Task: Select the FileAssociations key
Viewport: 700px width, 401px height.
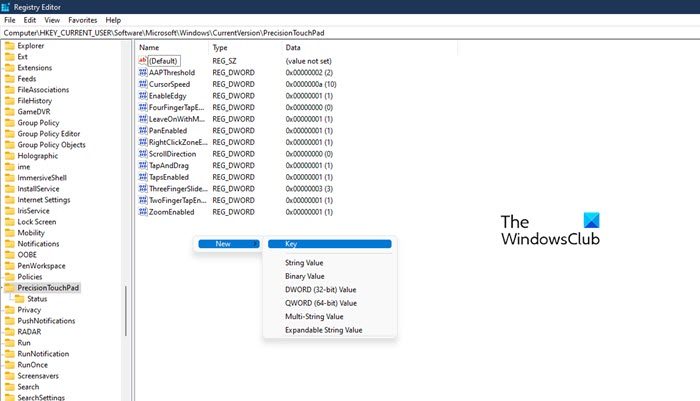Action: [43, 90]
